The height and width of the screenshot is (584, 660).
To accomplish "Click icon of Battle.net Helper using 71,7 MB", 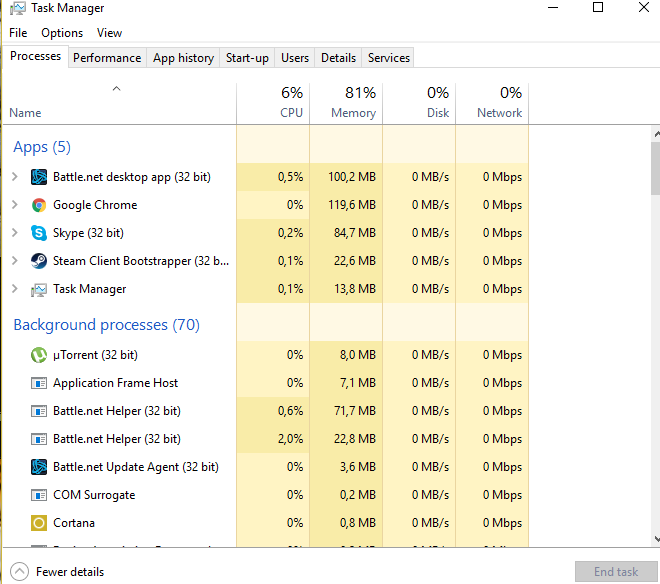I will (x=39, y=411).
